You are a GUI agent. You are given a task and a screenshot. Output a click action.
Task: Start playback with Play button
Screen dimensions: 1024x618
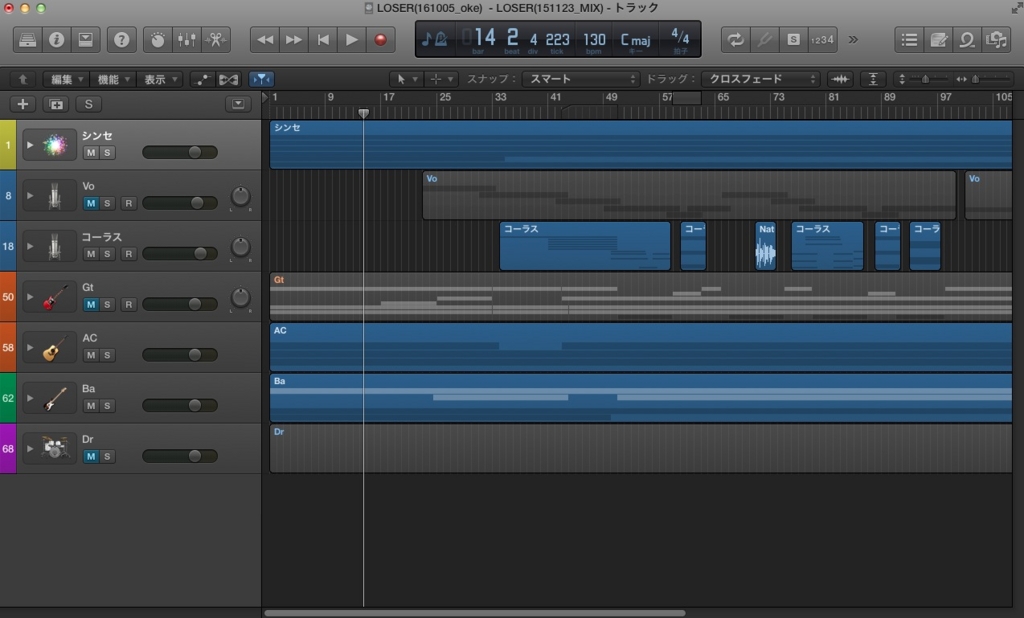351,40
